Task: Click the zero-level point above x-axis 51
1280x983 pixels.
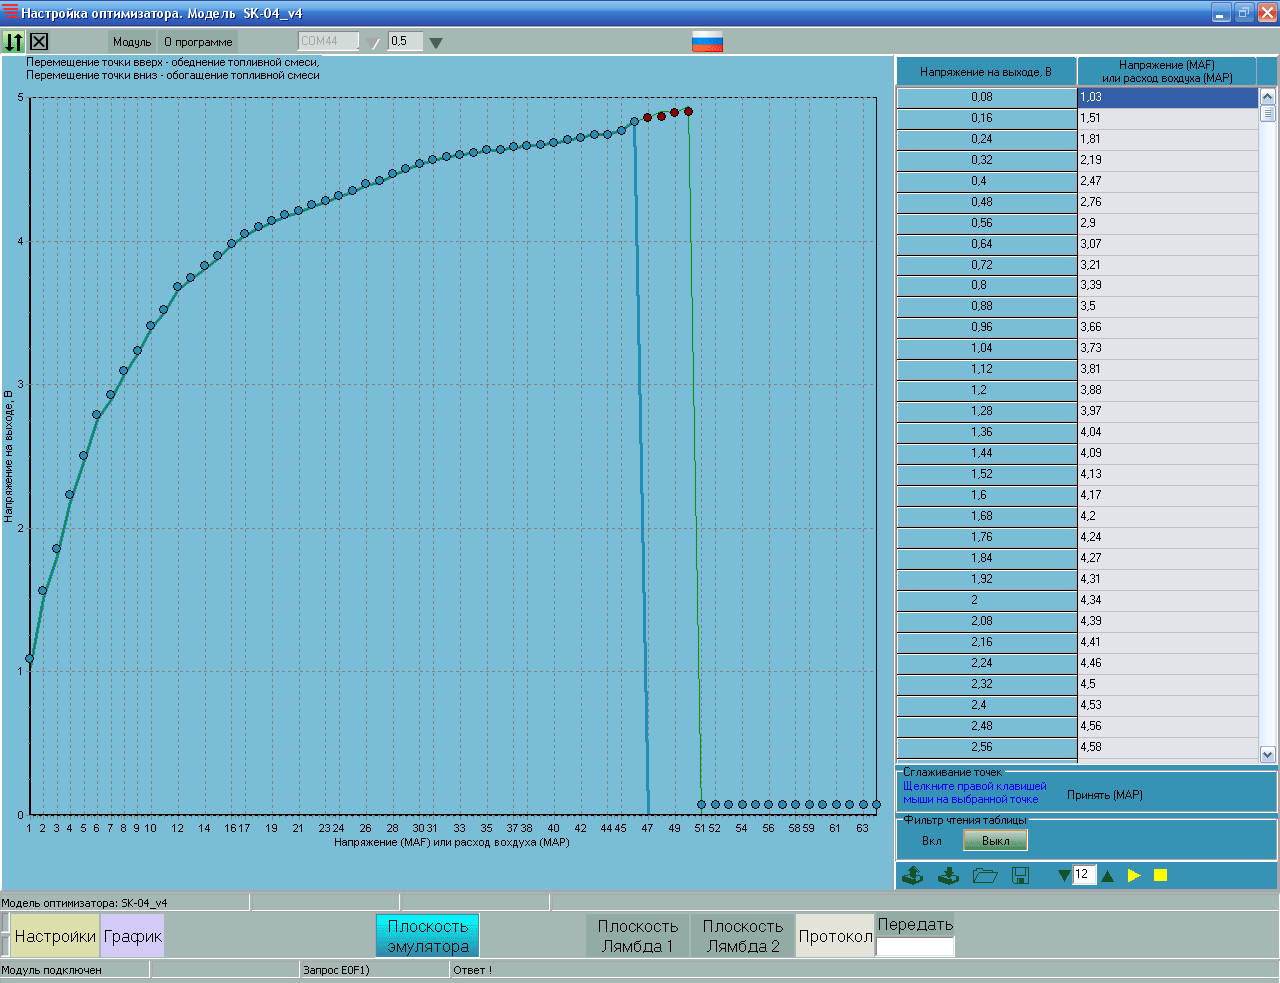Action: (x=701, y=804)
